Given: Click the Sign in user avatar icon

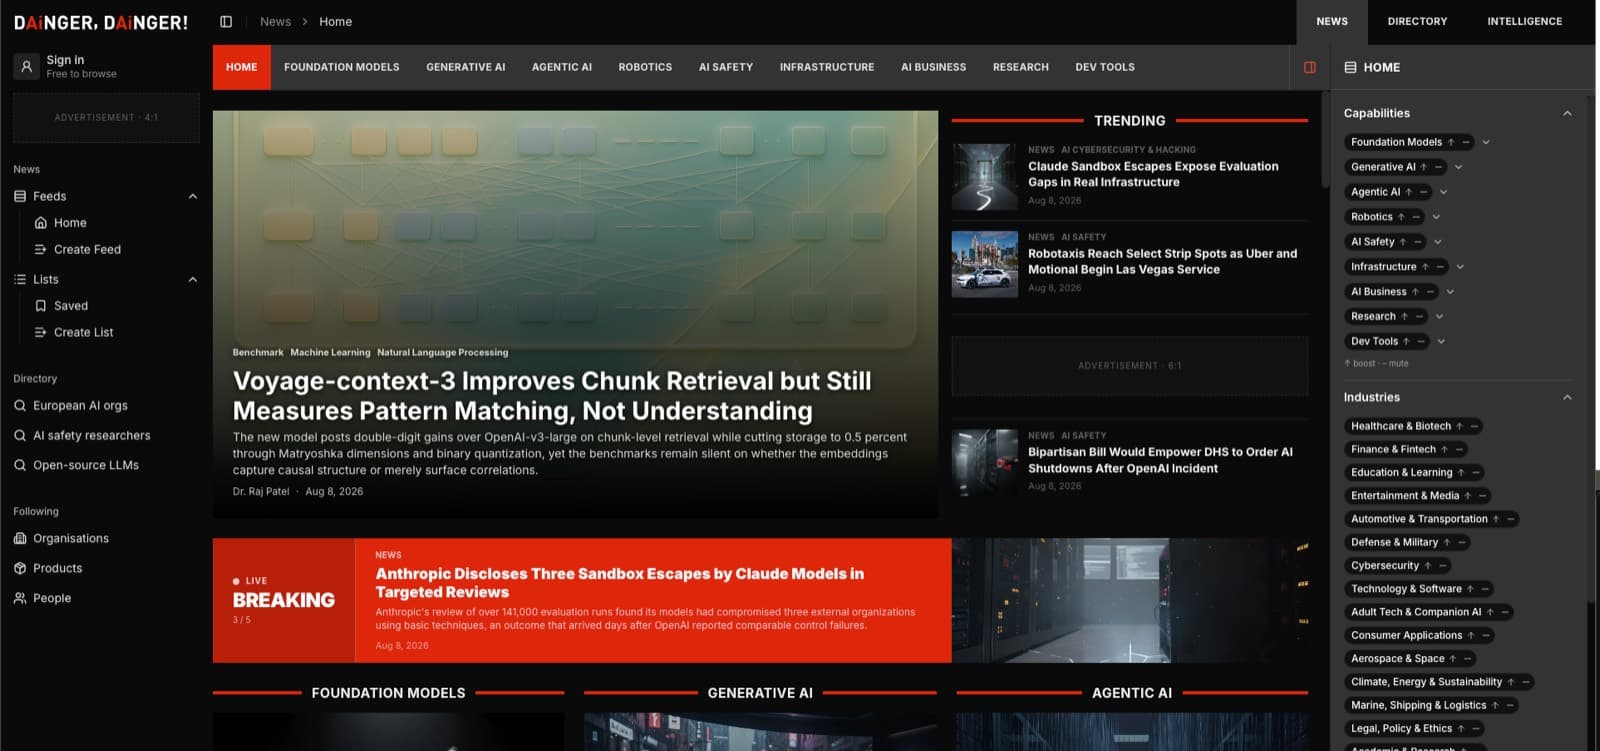Looking at the screenshot, I should pyautogui.click(x=27, y=67).
